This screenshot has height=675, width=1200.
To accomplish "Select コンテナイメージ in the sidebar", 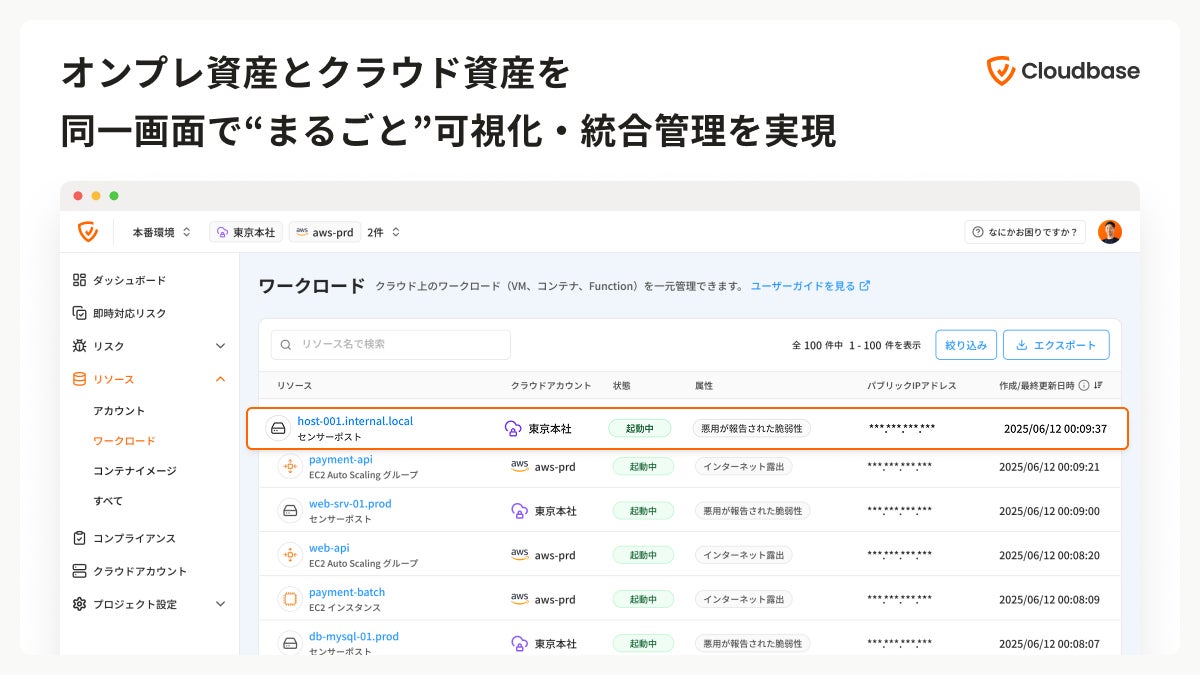I will click(135, 471).
